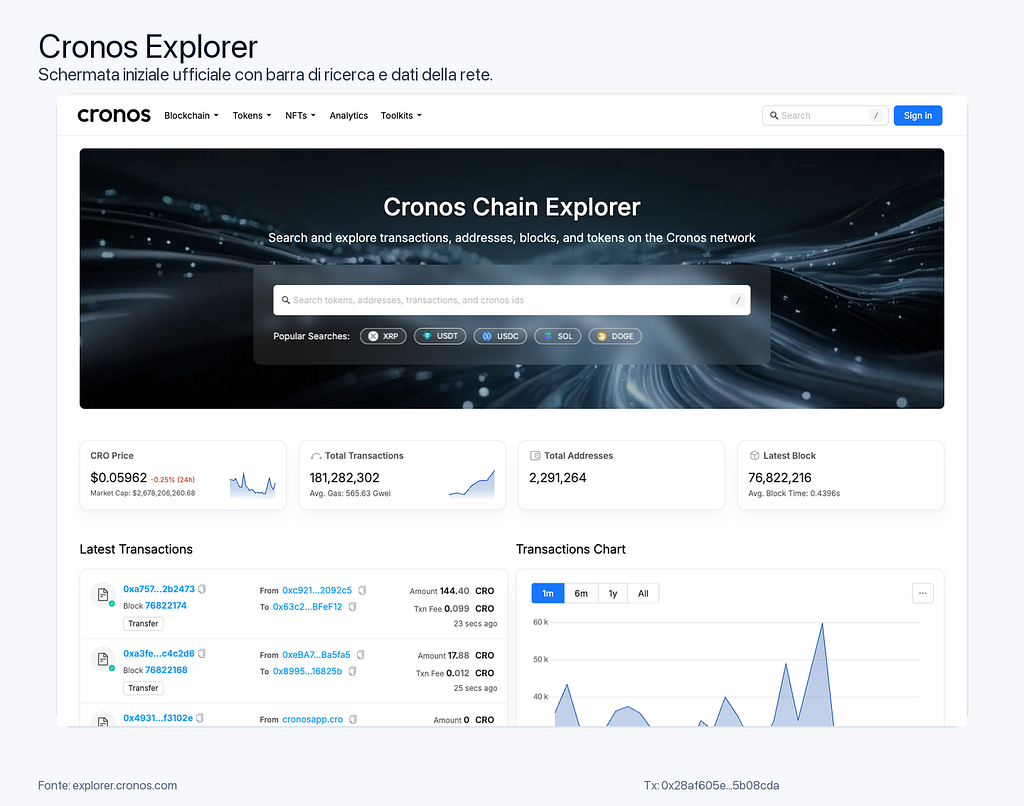Open the Blockchain dropdown menu
Image resolution: width=1024 pixels, height=806 pixels.
pyautogui.click(x=191, y=116)
